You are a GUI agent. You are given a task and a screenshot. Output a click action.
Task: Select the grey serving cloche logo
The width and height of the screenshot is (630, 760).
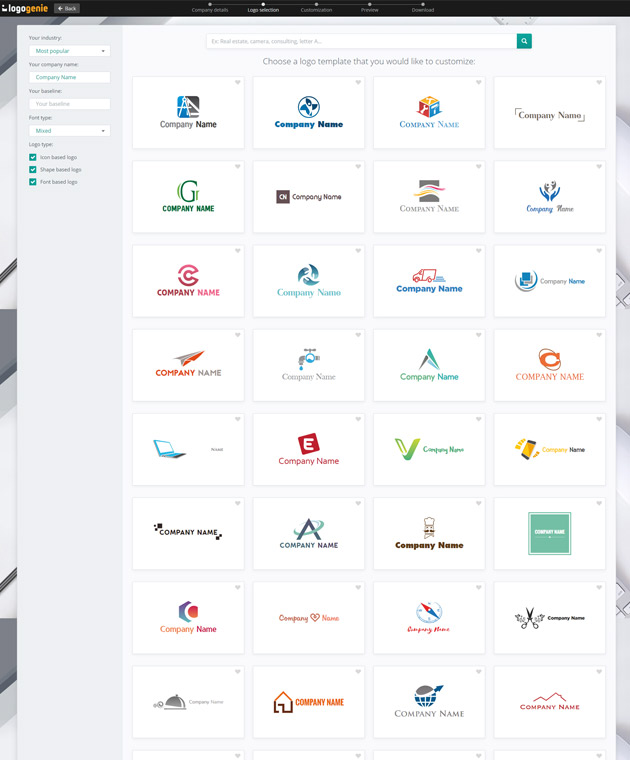pyautogui.click(x=188, y=702)
